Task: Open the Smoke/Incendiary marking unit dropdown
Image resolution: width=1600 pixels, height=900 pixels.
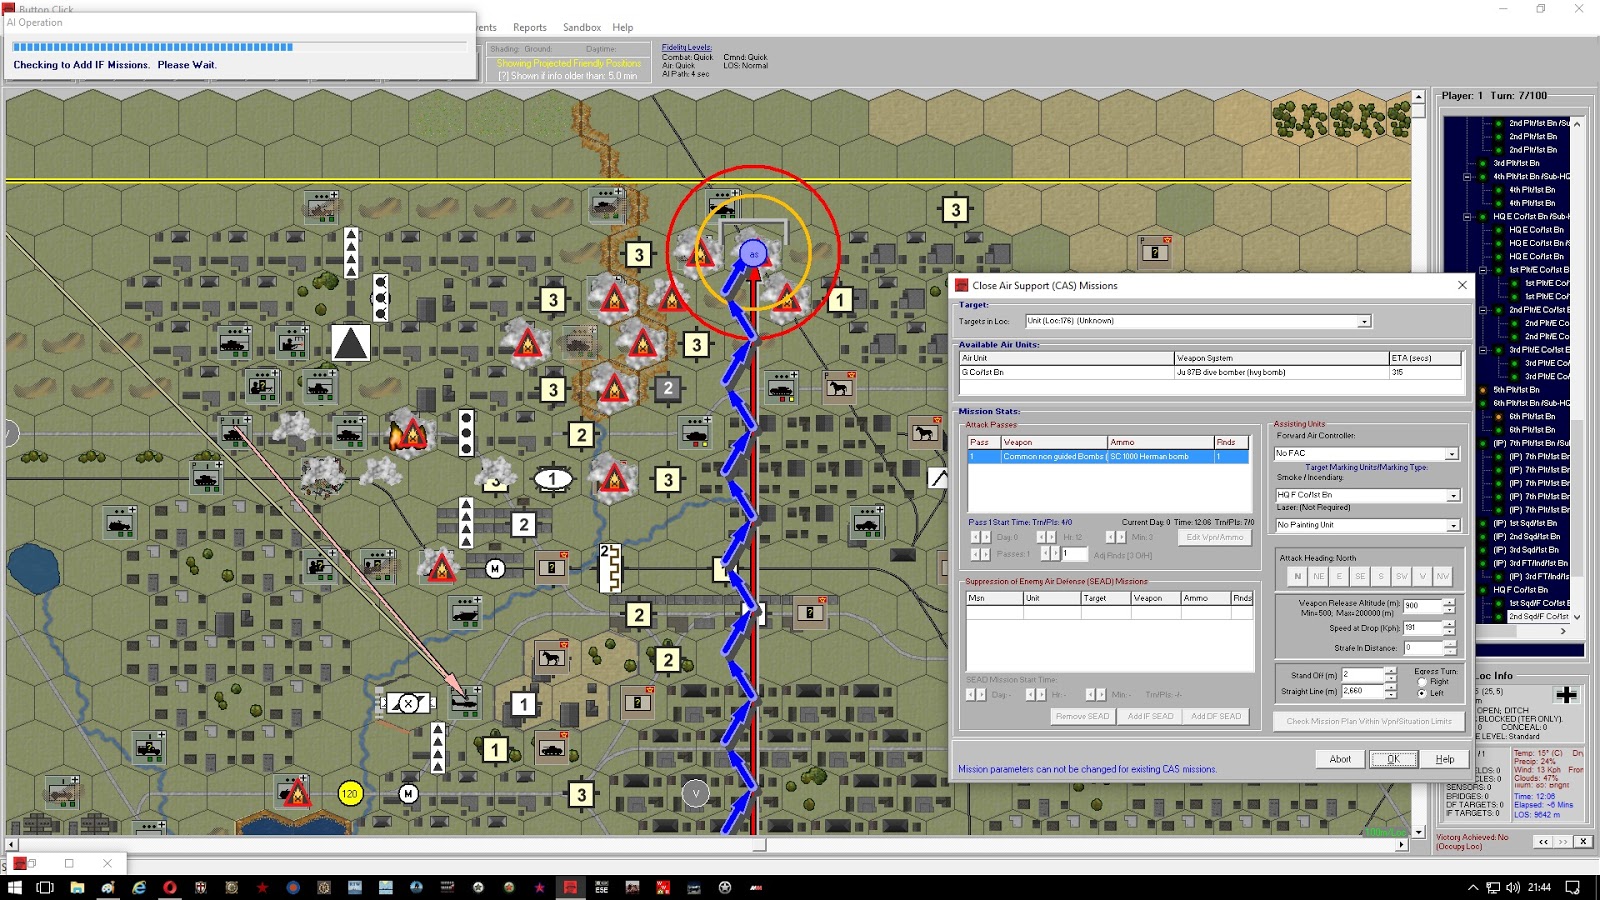Action: 1454,496
